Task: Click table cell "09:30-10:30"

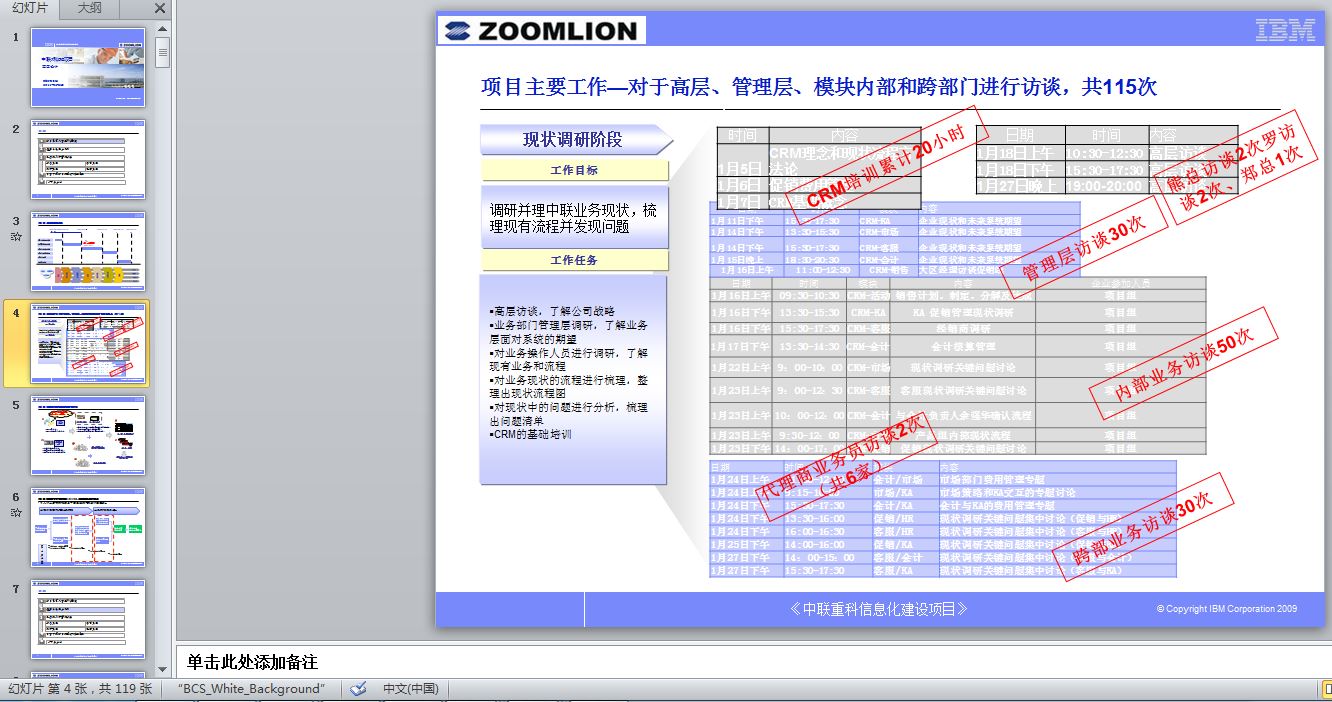Action: click(809, 296)
